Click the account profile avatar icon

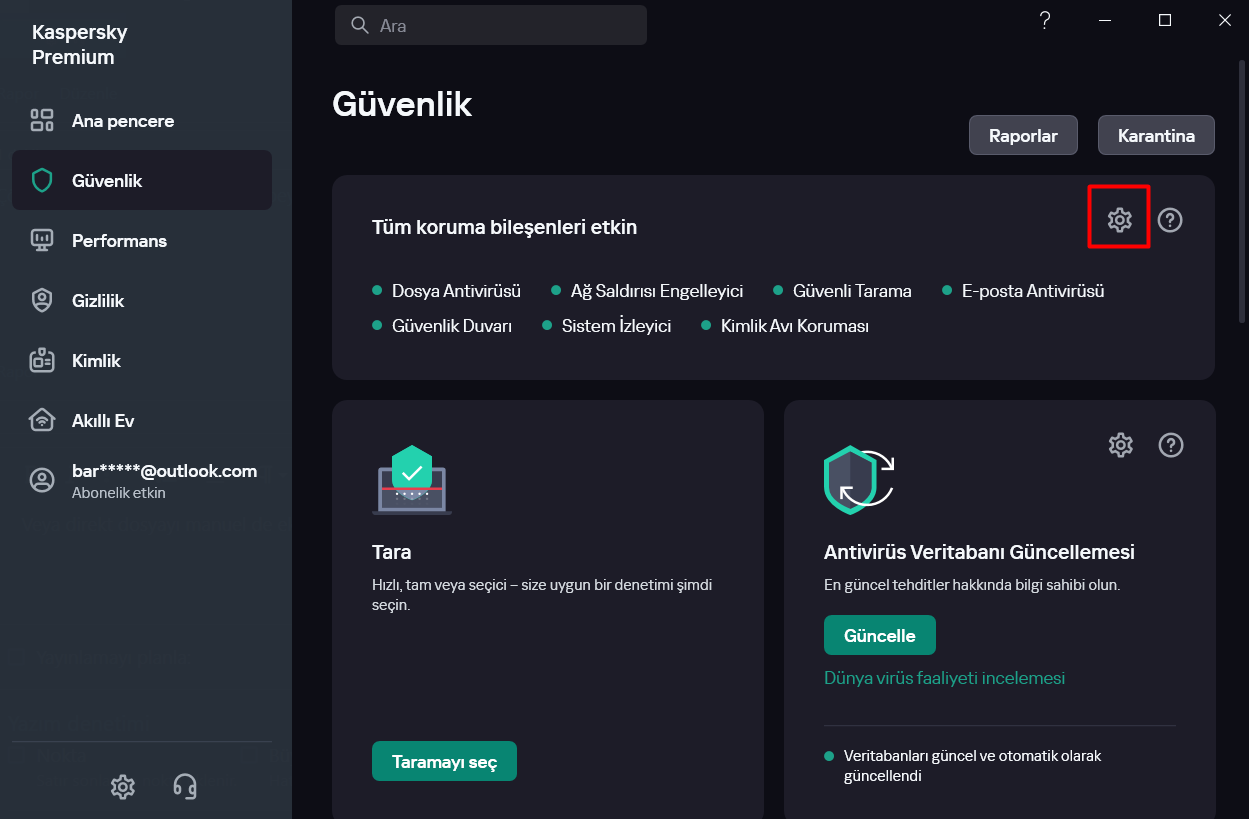pos(42,481)
